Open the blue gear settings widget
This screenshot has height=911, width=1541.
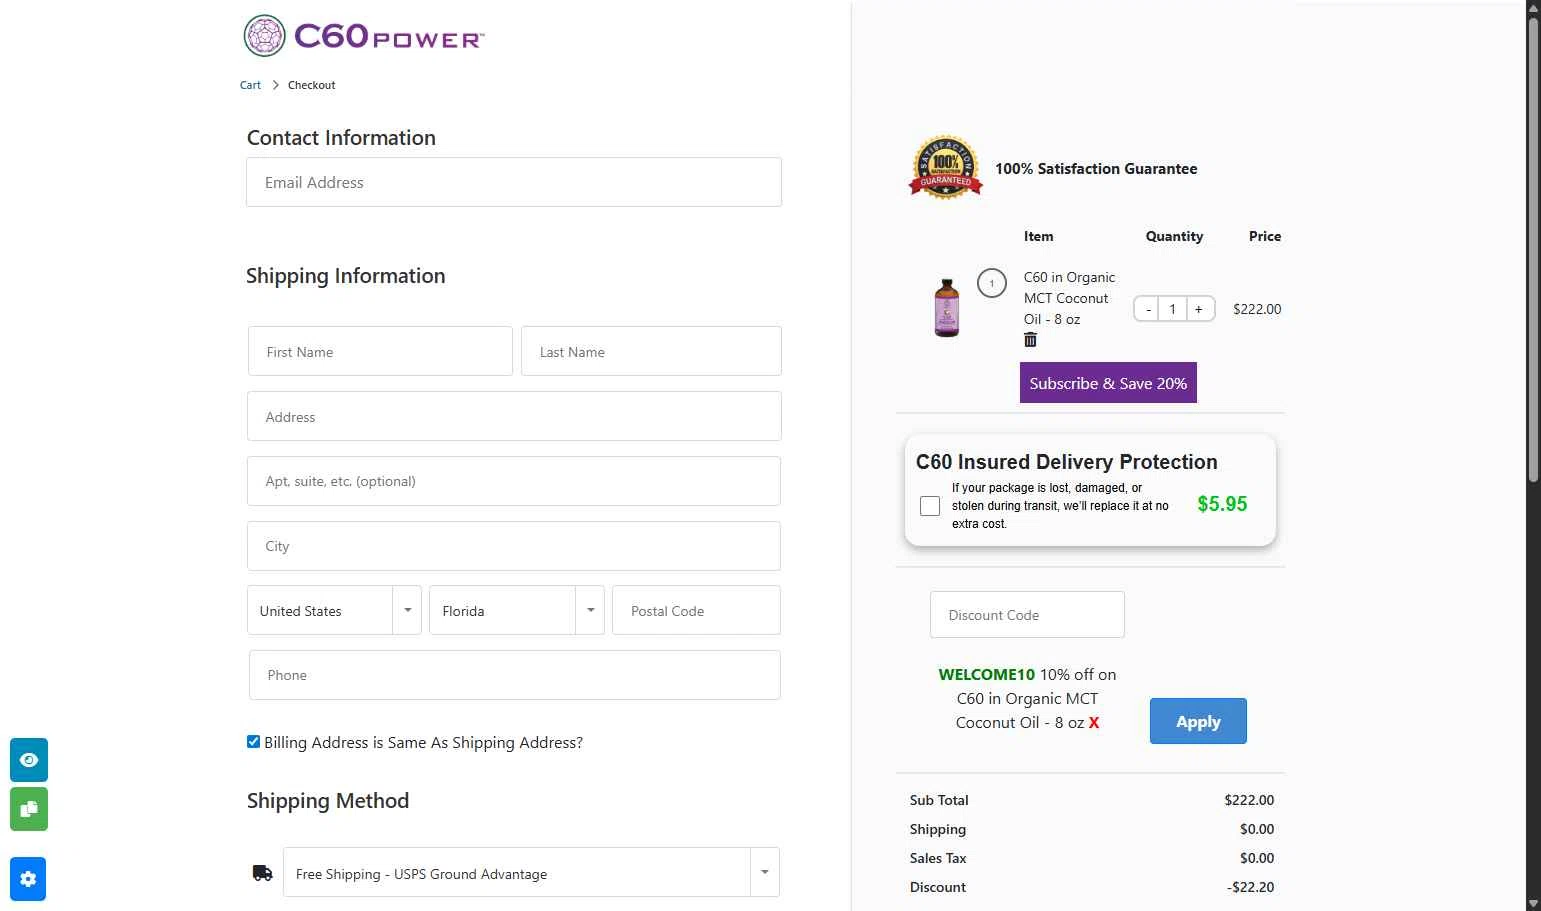coord(28,879)
